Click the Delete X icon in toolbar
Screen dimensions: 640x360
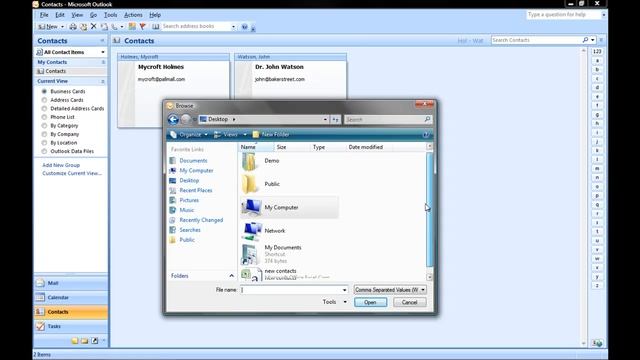(x=93, y=27)
